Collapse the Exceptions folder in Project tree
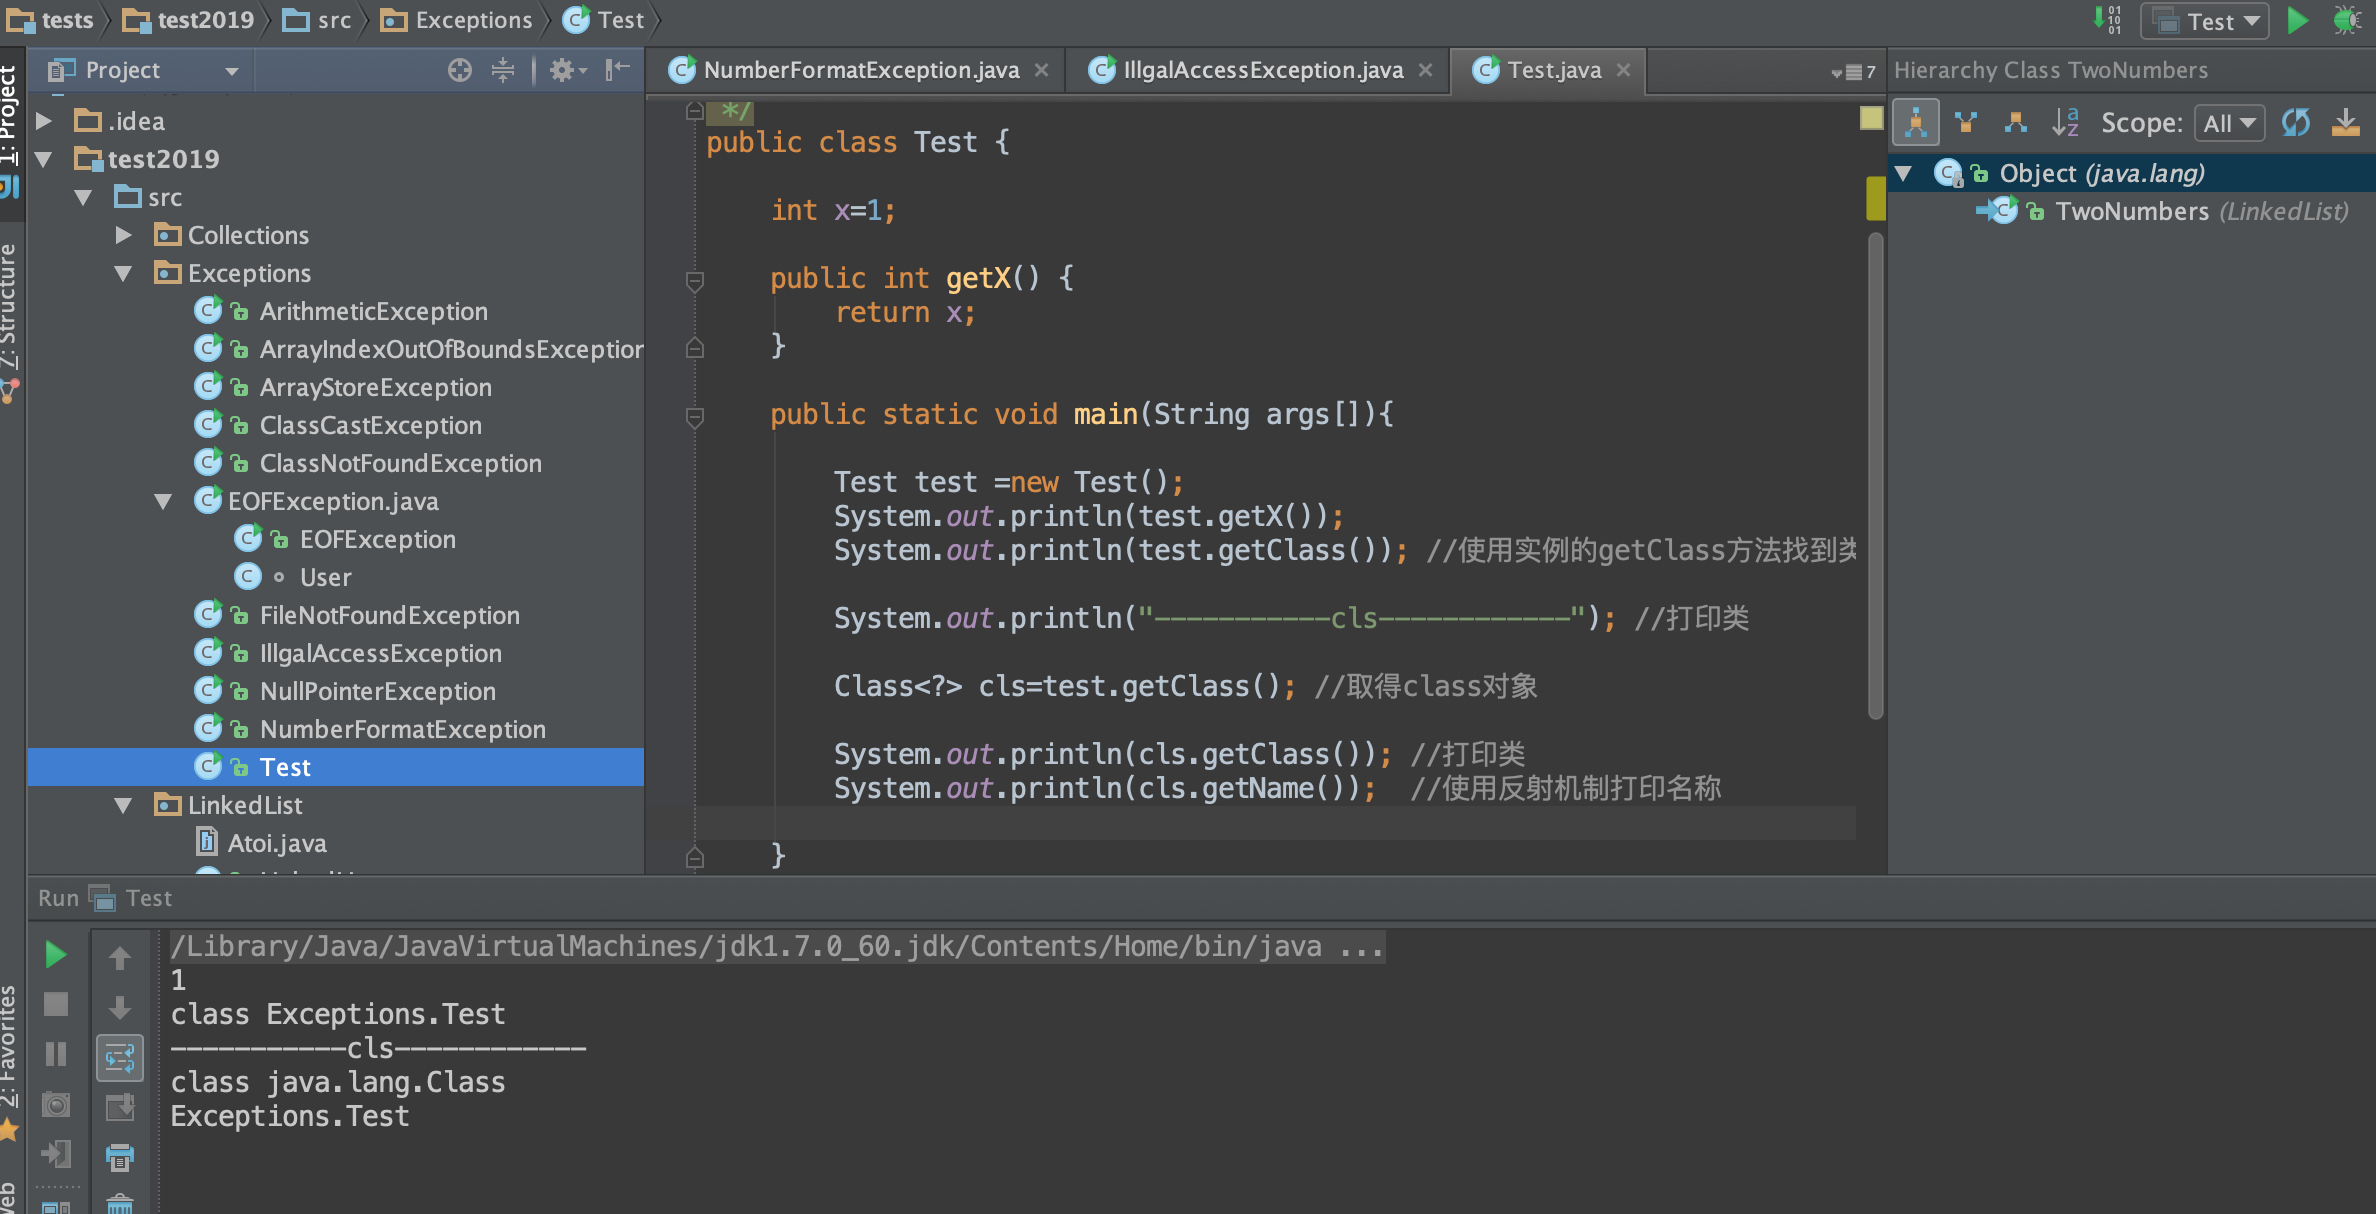This screenshot has width=2376, height=1214. (123, 272)
